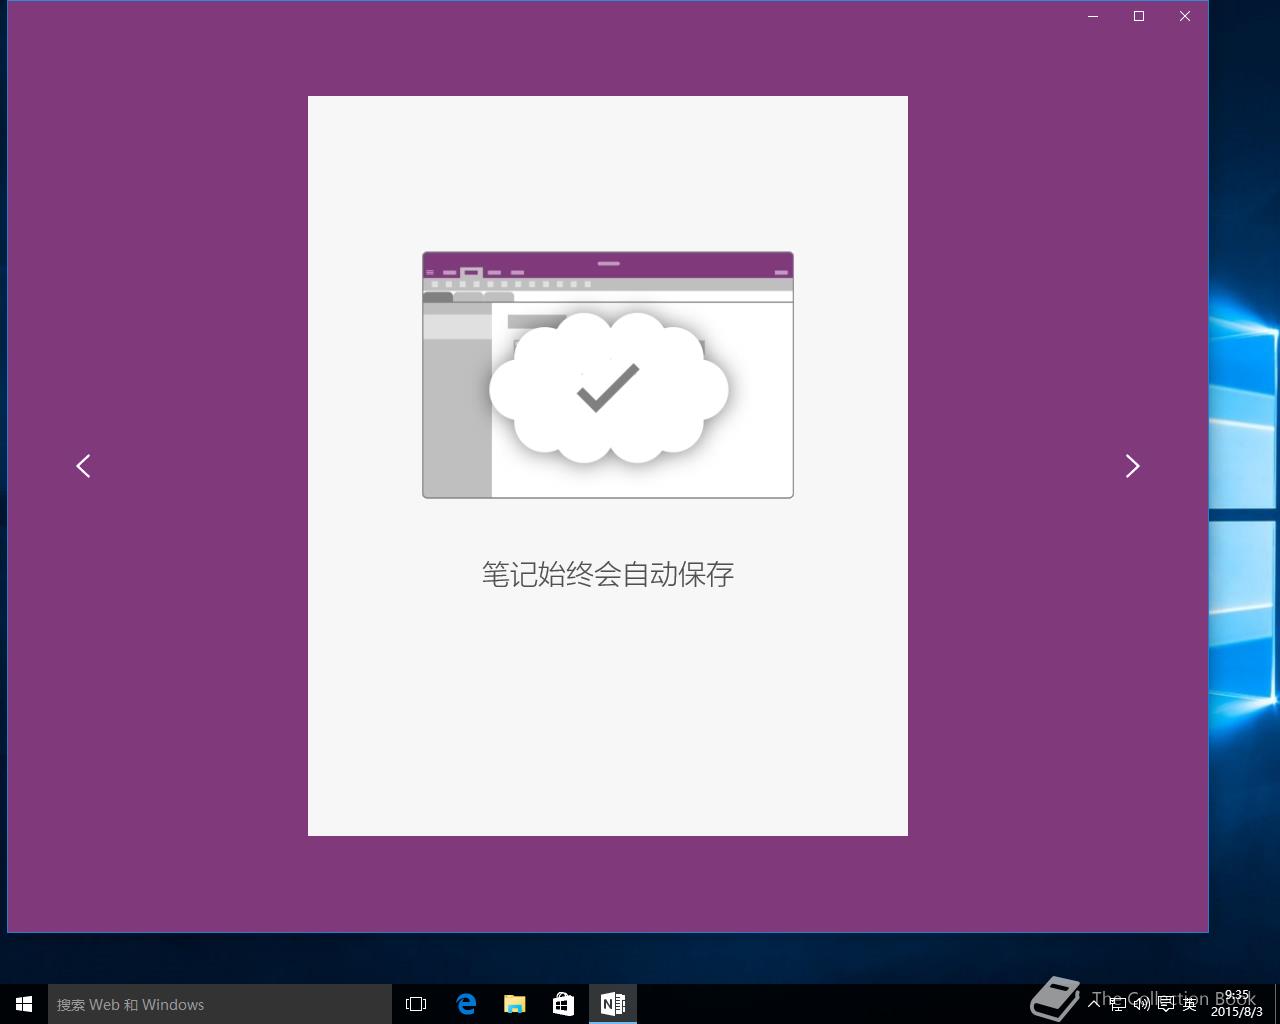
Task: Go to the next intro slide arrow
Action: 1132,466
